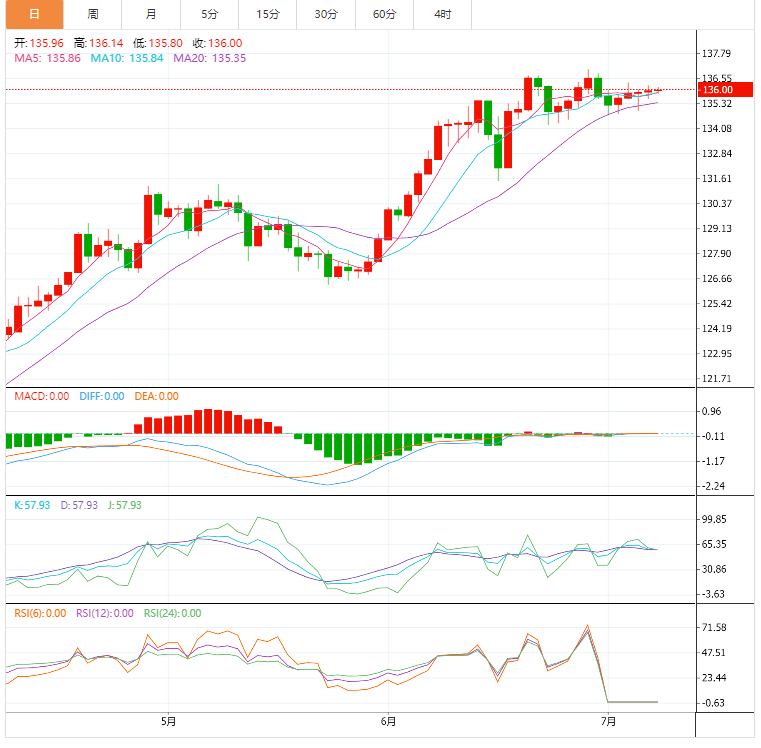This screenshot has height=748, width=761.
Task: Select the 周 weekly chart tab
Action: 93,14
